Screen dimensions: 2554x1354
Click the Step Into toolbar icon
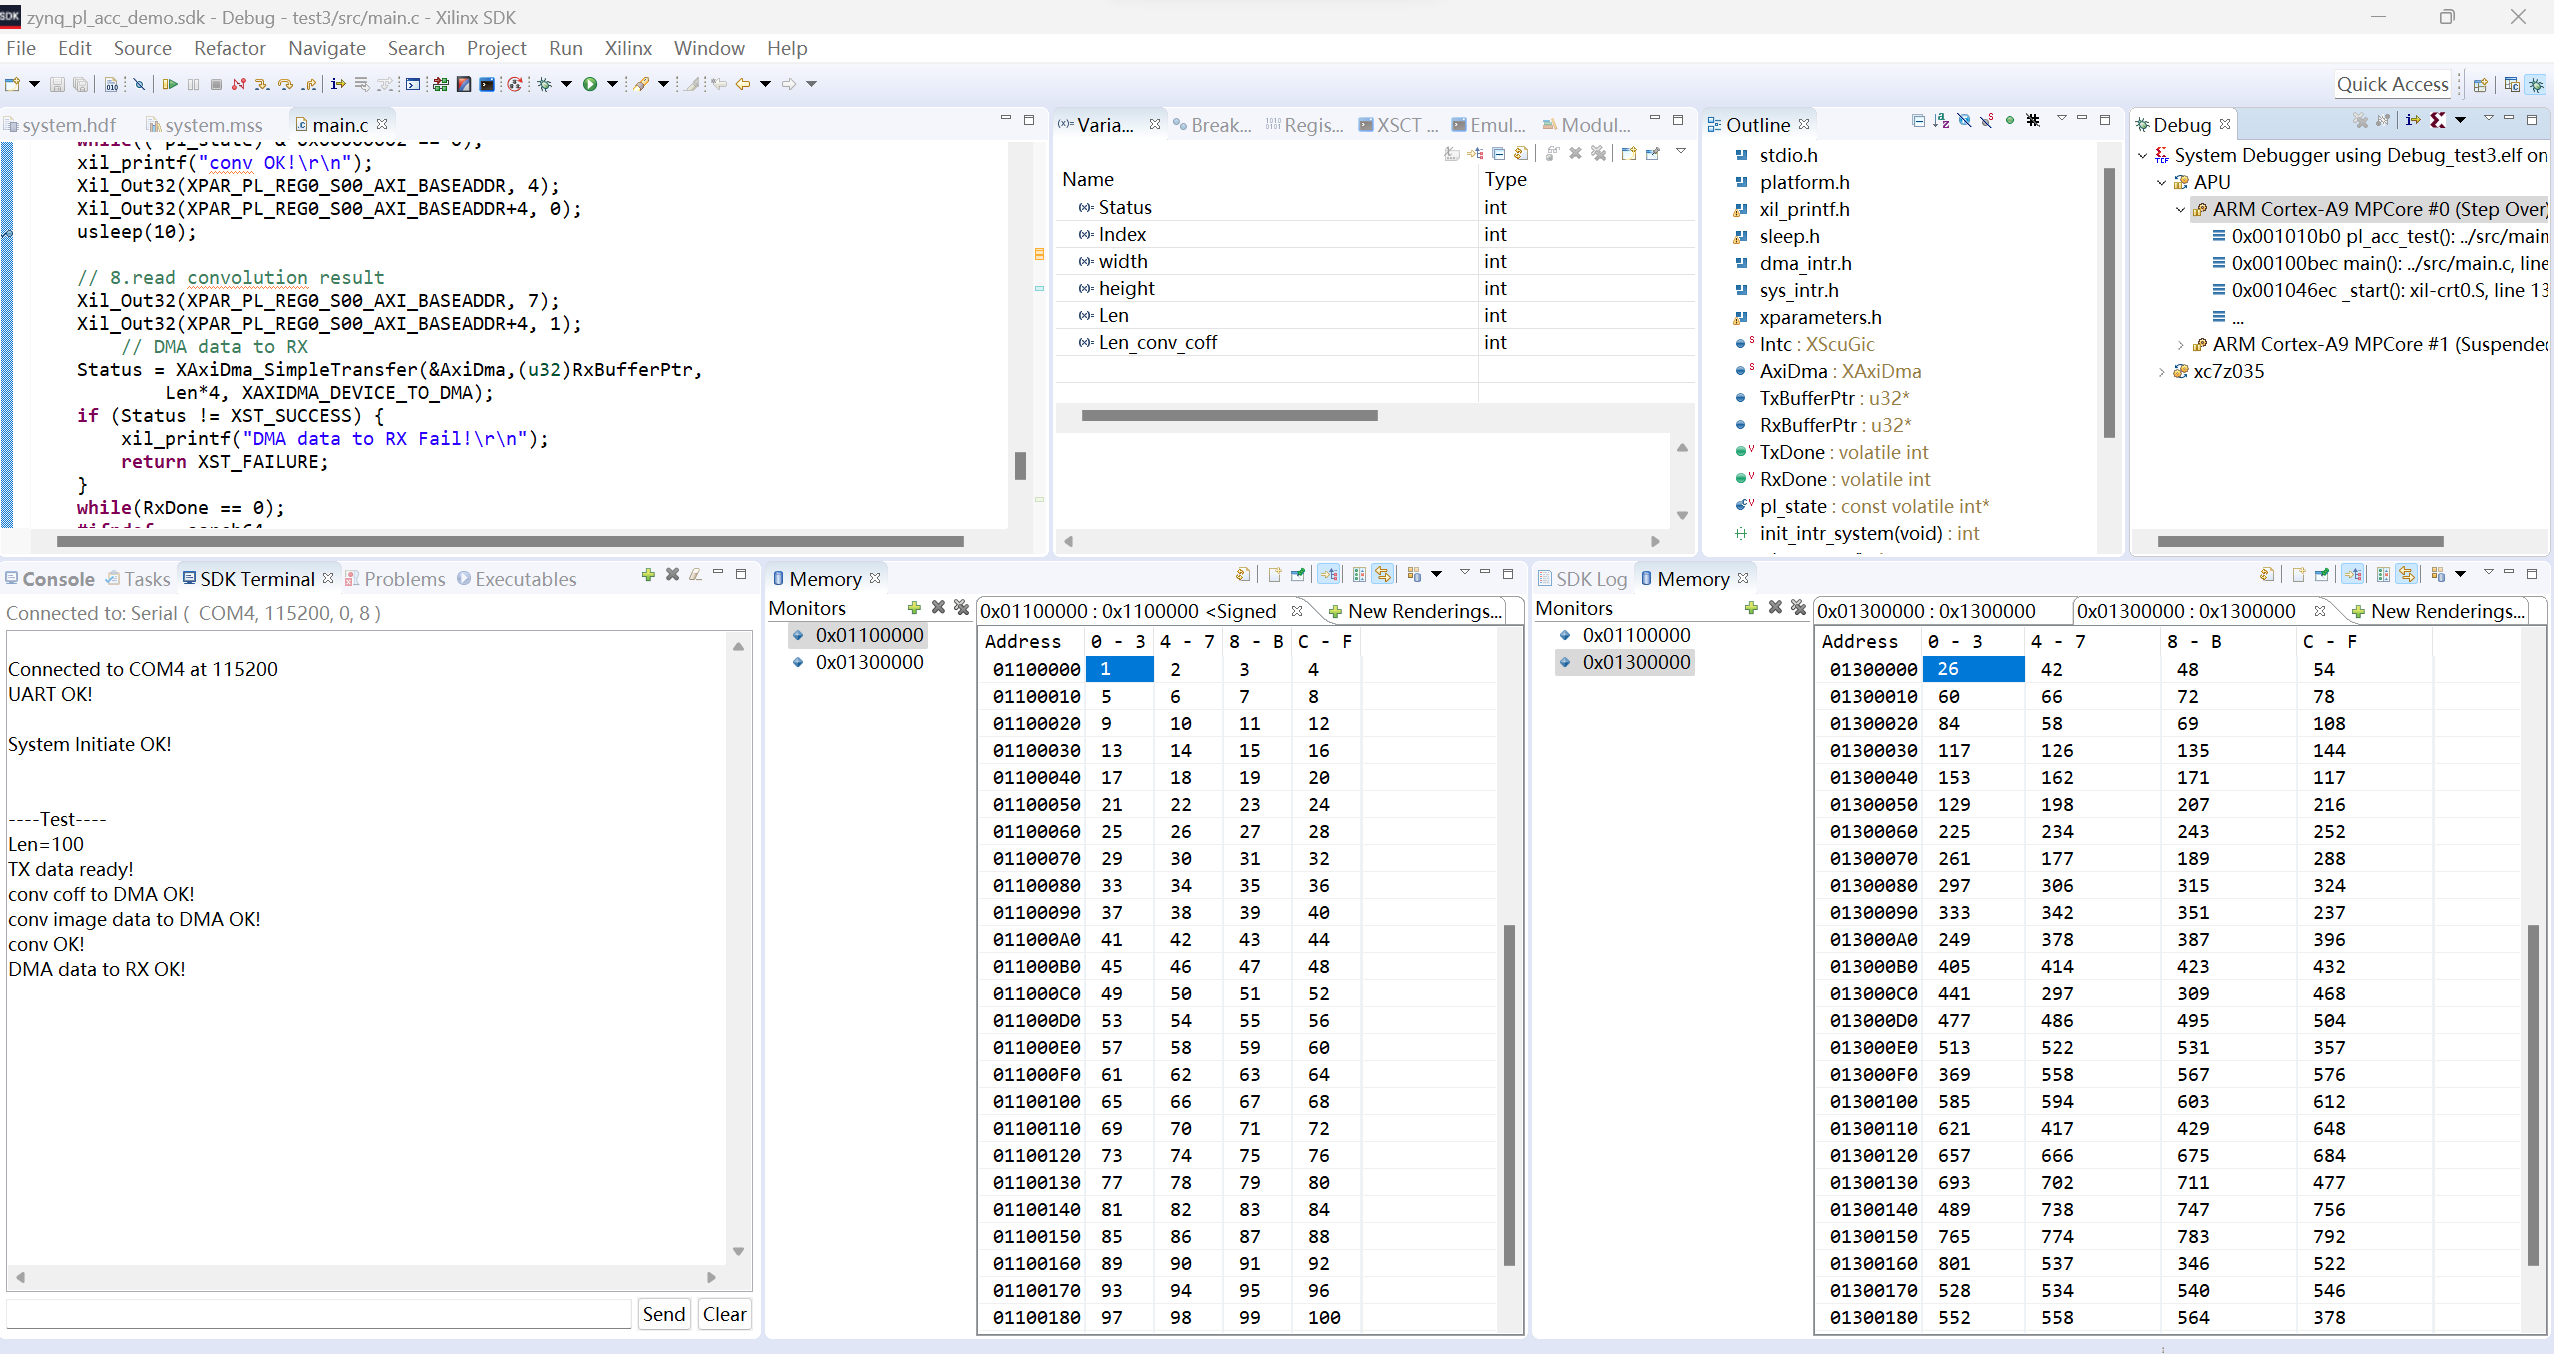(x=262, y=84)
